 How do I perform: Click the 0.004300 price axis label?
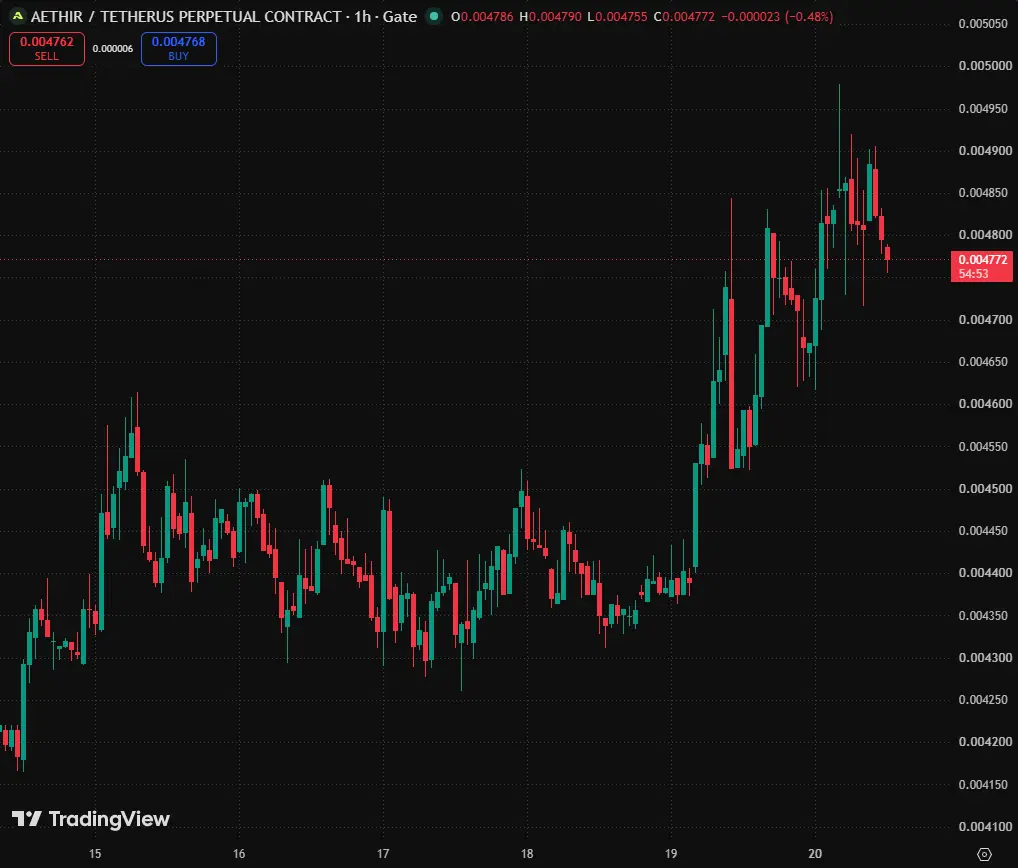tap(985, 657)
